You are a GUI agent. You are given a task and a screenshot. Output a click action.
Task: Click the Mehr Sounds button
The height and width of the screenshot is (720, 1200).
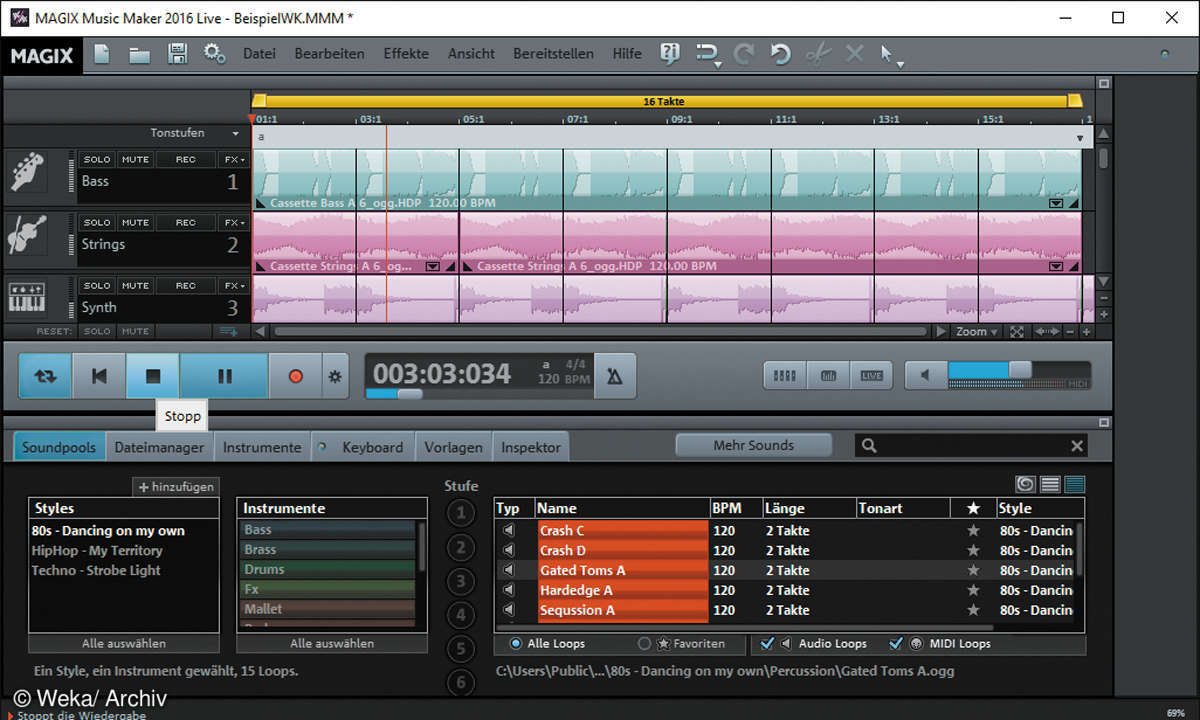(x=754, y=445)
